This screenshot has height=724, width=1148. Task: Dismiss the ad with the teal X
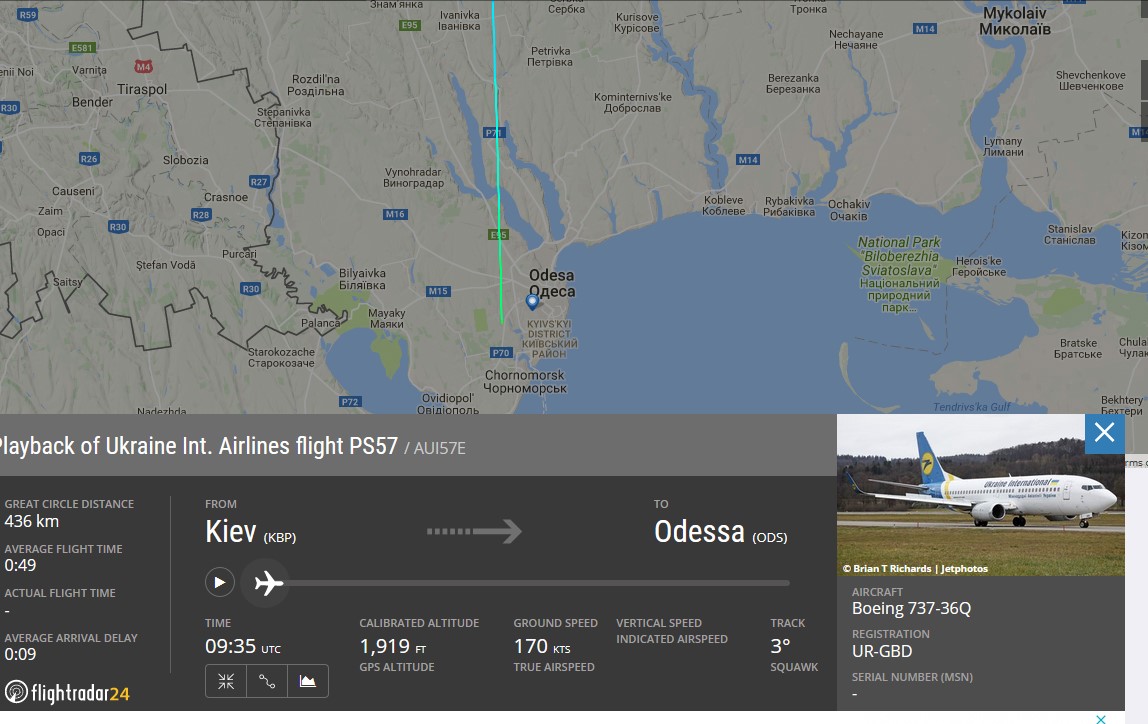(x=1101, y=718)
